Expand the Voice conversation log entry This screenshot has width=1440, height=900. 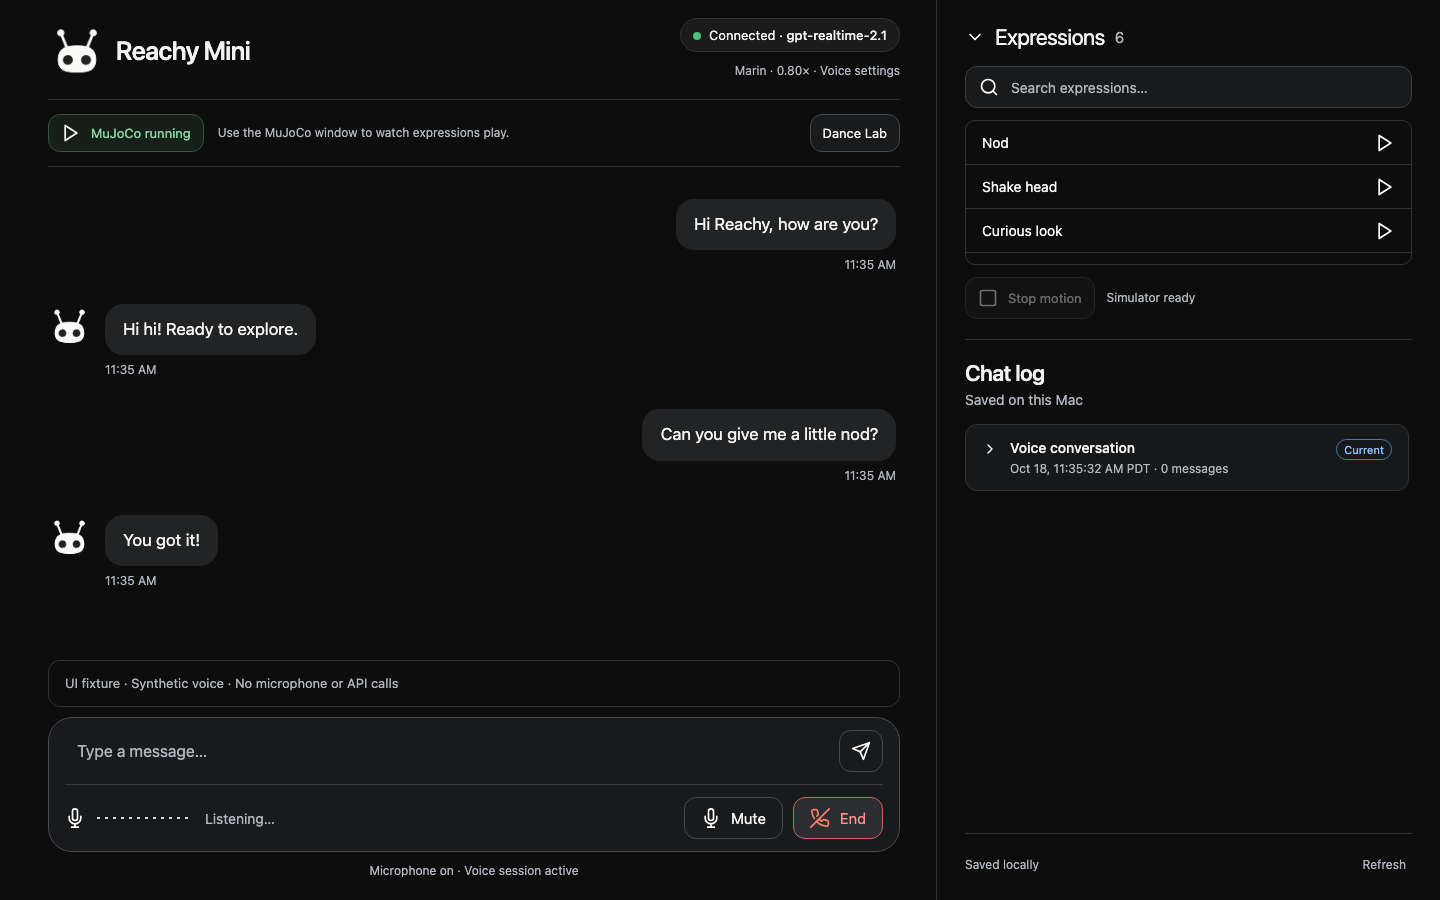click(990, 449)
